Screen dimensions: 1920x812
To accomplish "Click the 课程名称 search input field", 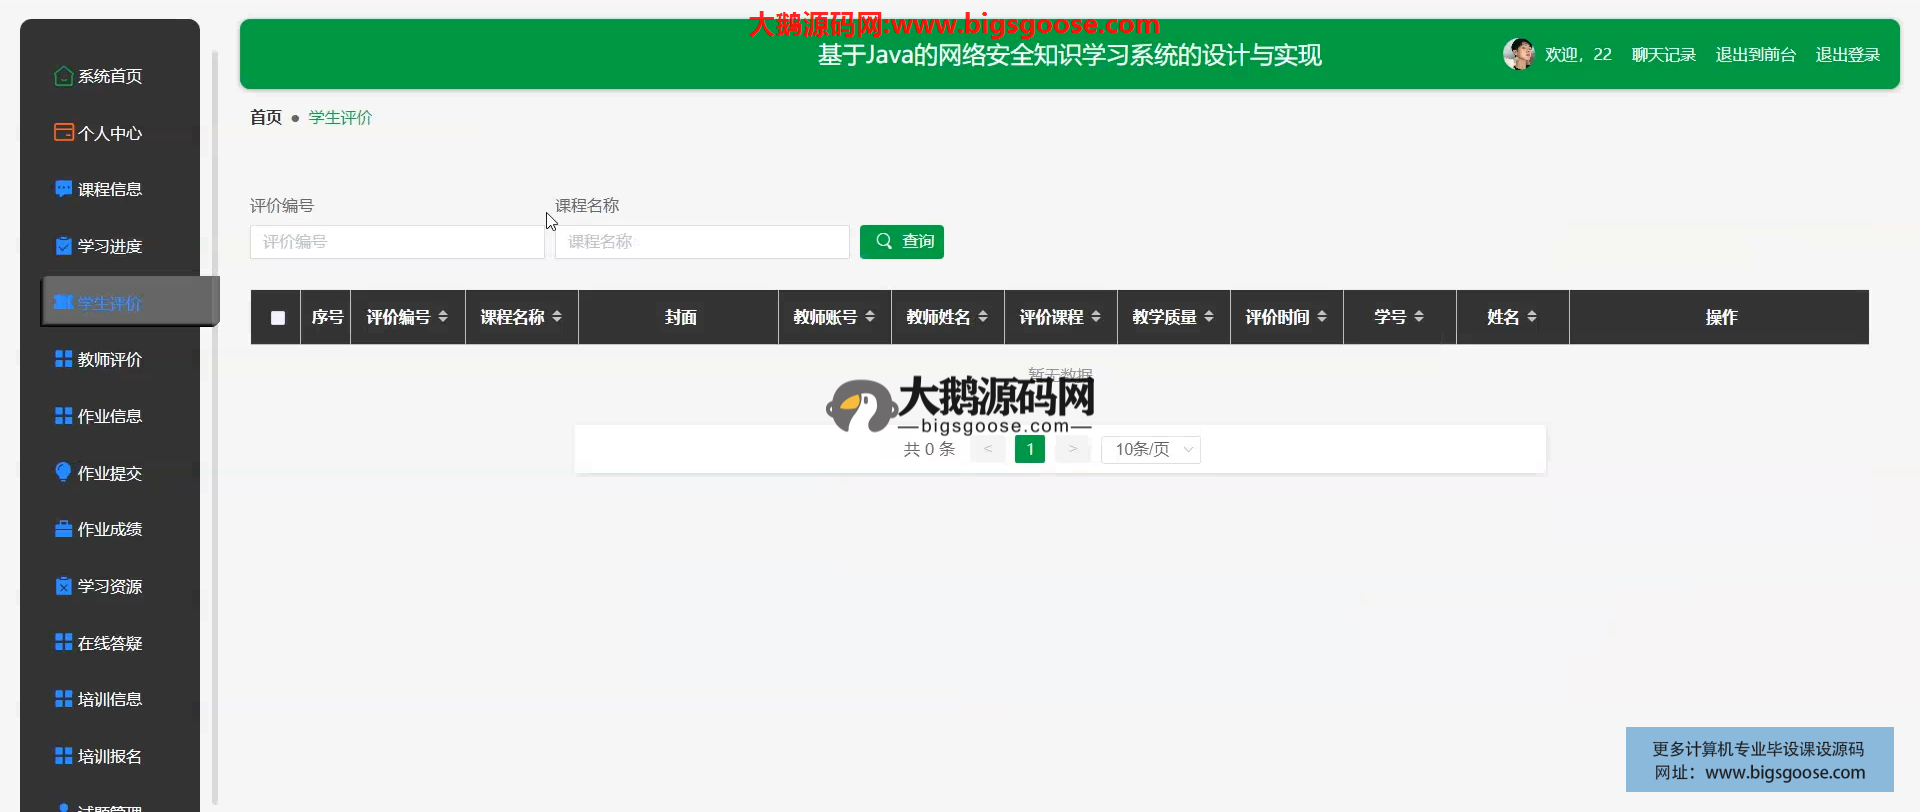I will pos(701,242).
